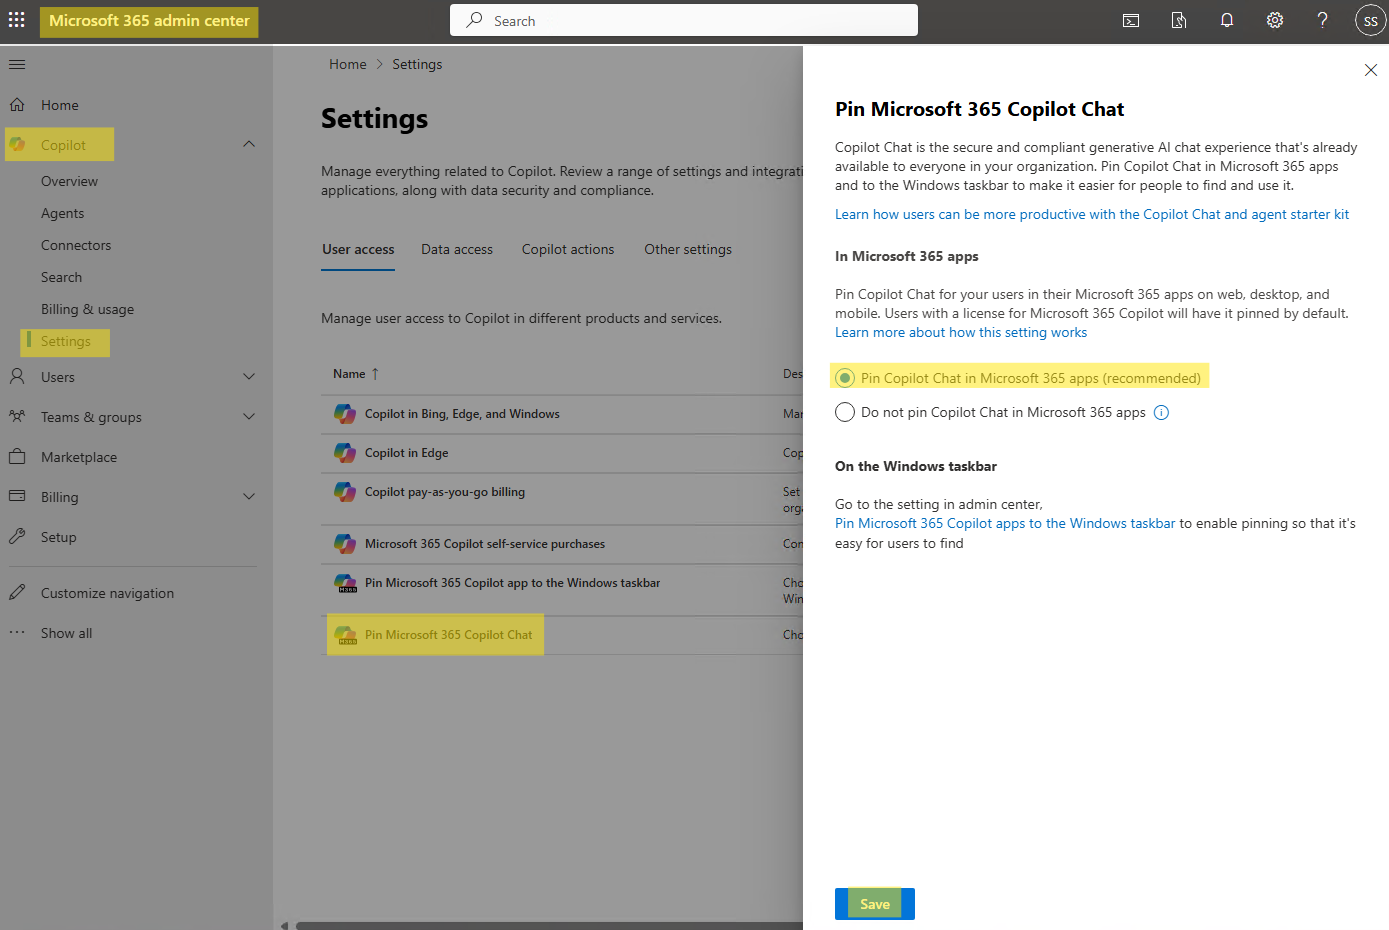1389x930 pixels.
Task: Click the notifications bell icon
Action: coord(1227,20)
